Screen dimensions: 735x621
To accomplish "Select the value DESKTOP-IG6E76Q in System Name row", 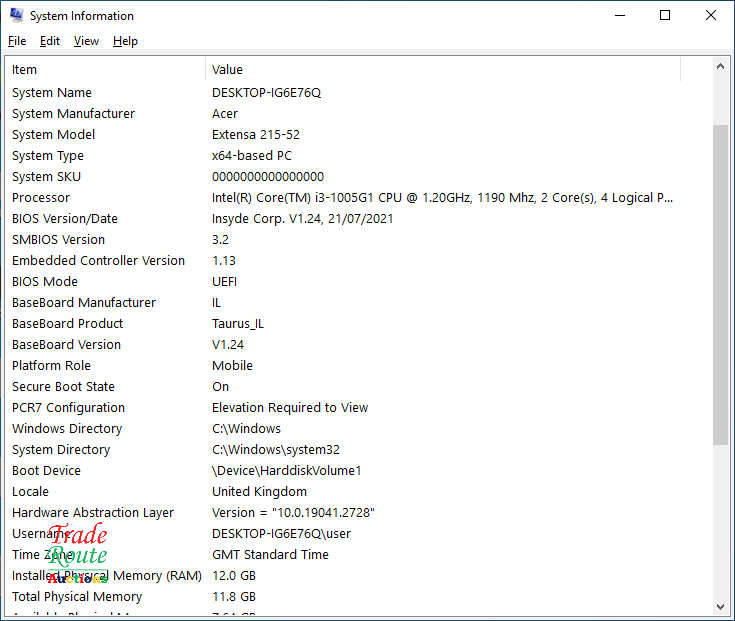I will (266, 93).
